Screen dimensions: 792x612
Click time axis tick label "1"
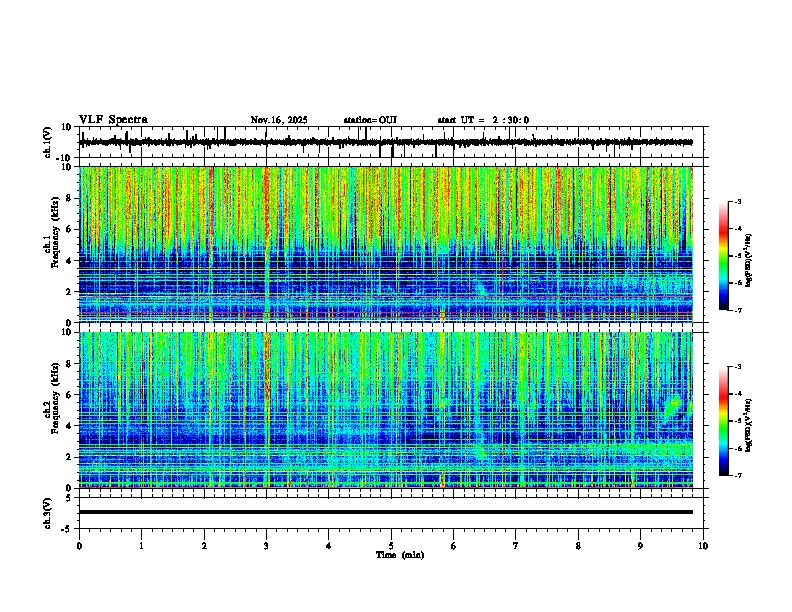pyautogui.click(x=141, y=546)
